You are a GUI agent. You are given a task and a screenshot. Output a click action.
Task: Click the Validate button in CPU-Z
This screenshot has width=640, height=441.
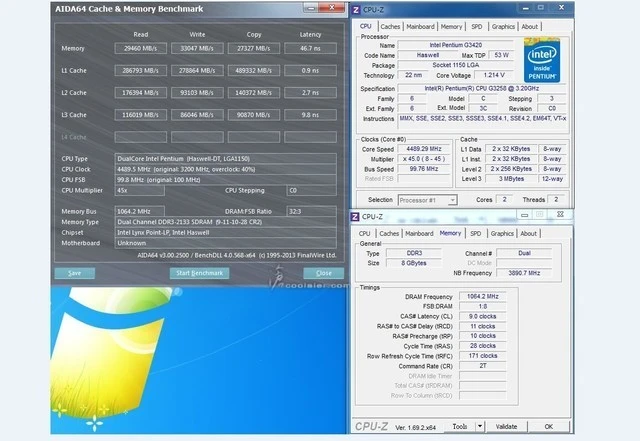click(x=506, y=426)
